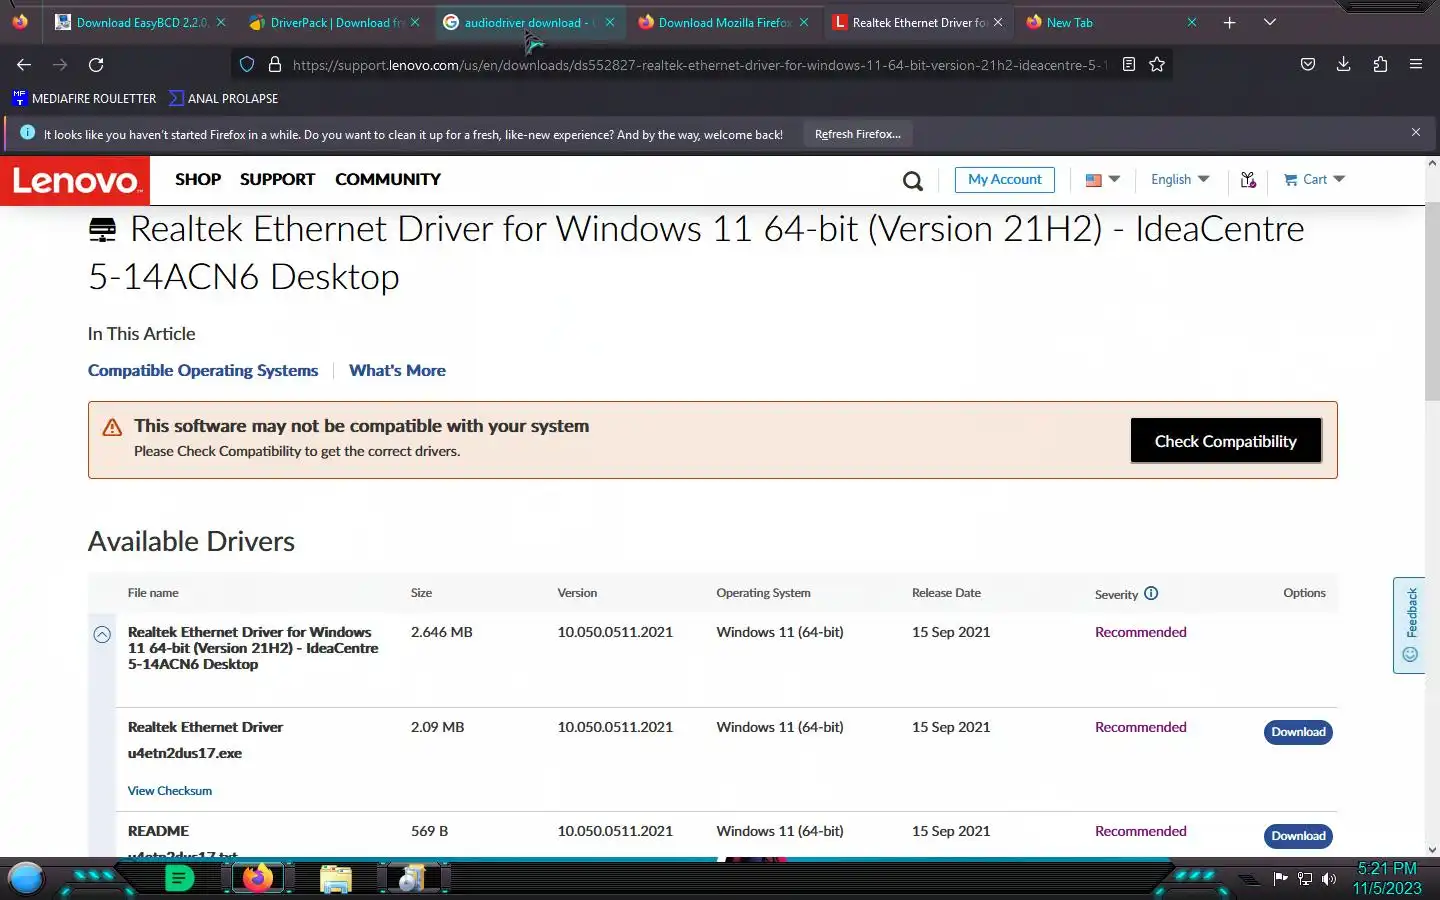Open the volume control in system tray
Viewport: 1440px width, 900px height.
tap(1329, 879)
